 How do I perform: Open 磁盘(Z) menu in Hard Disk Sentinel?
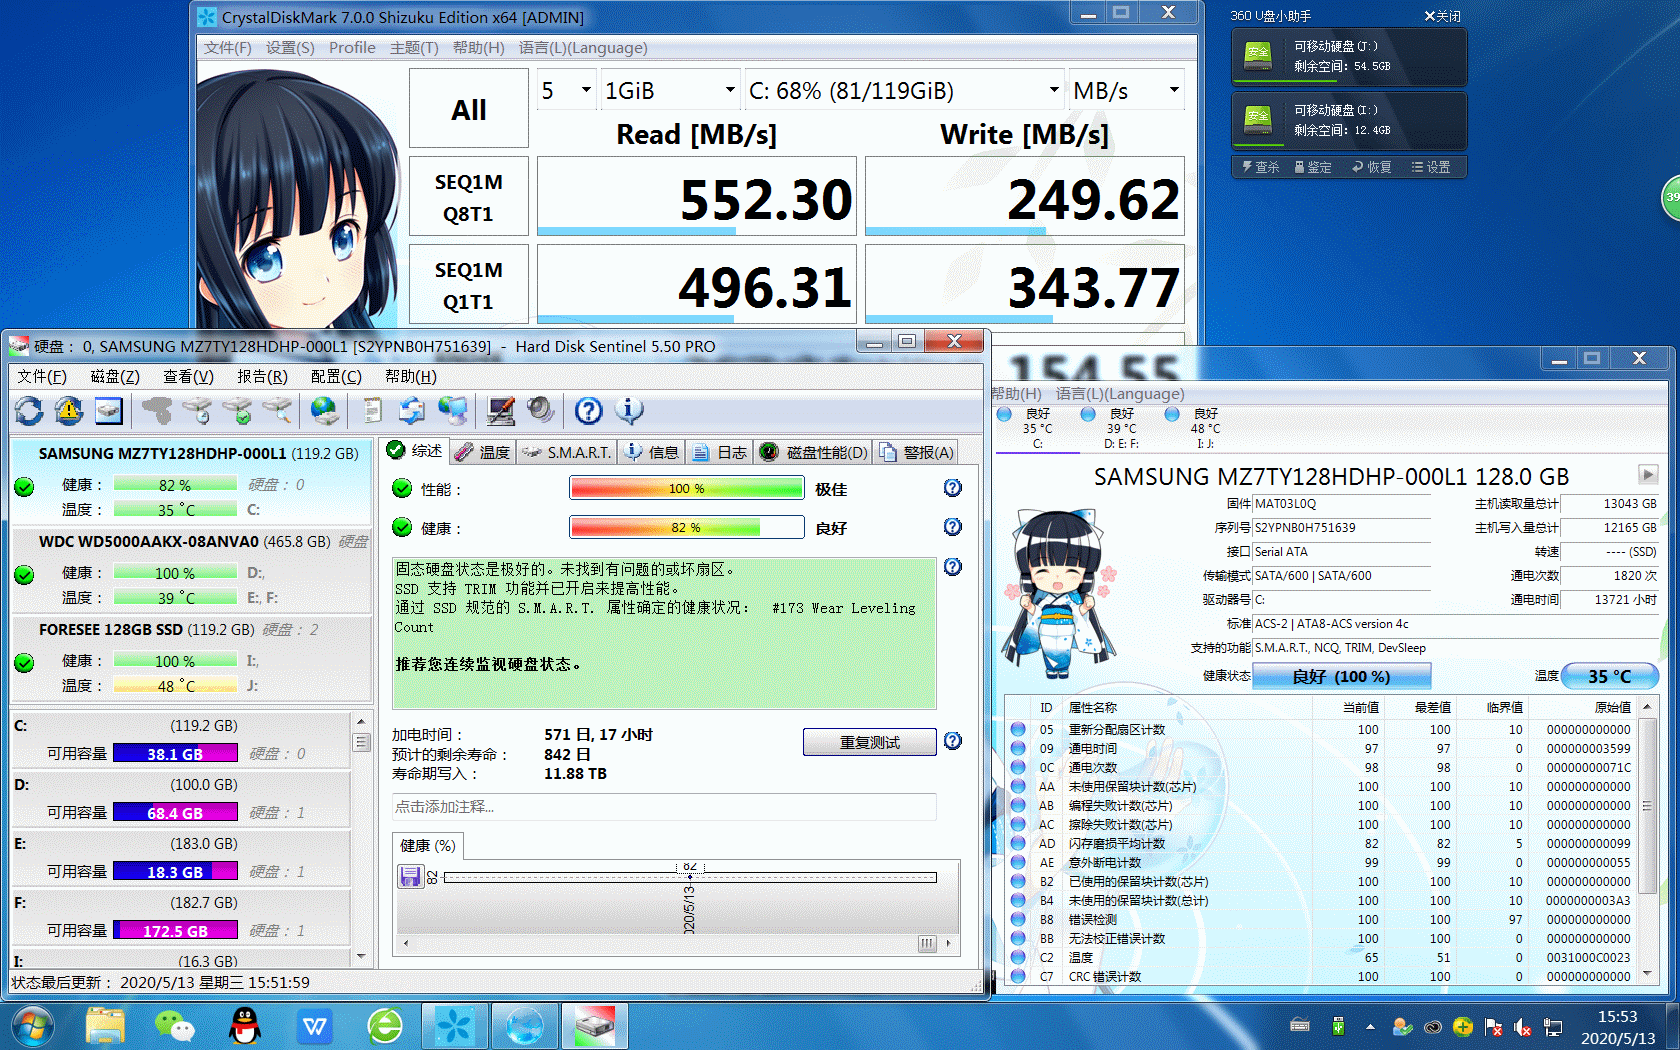click(115, 376)
